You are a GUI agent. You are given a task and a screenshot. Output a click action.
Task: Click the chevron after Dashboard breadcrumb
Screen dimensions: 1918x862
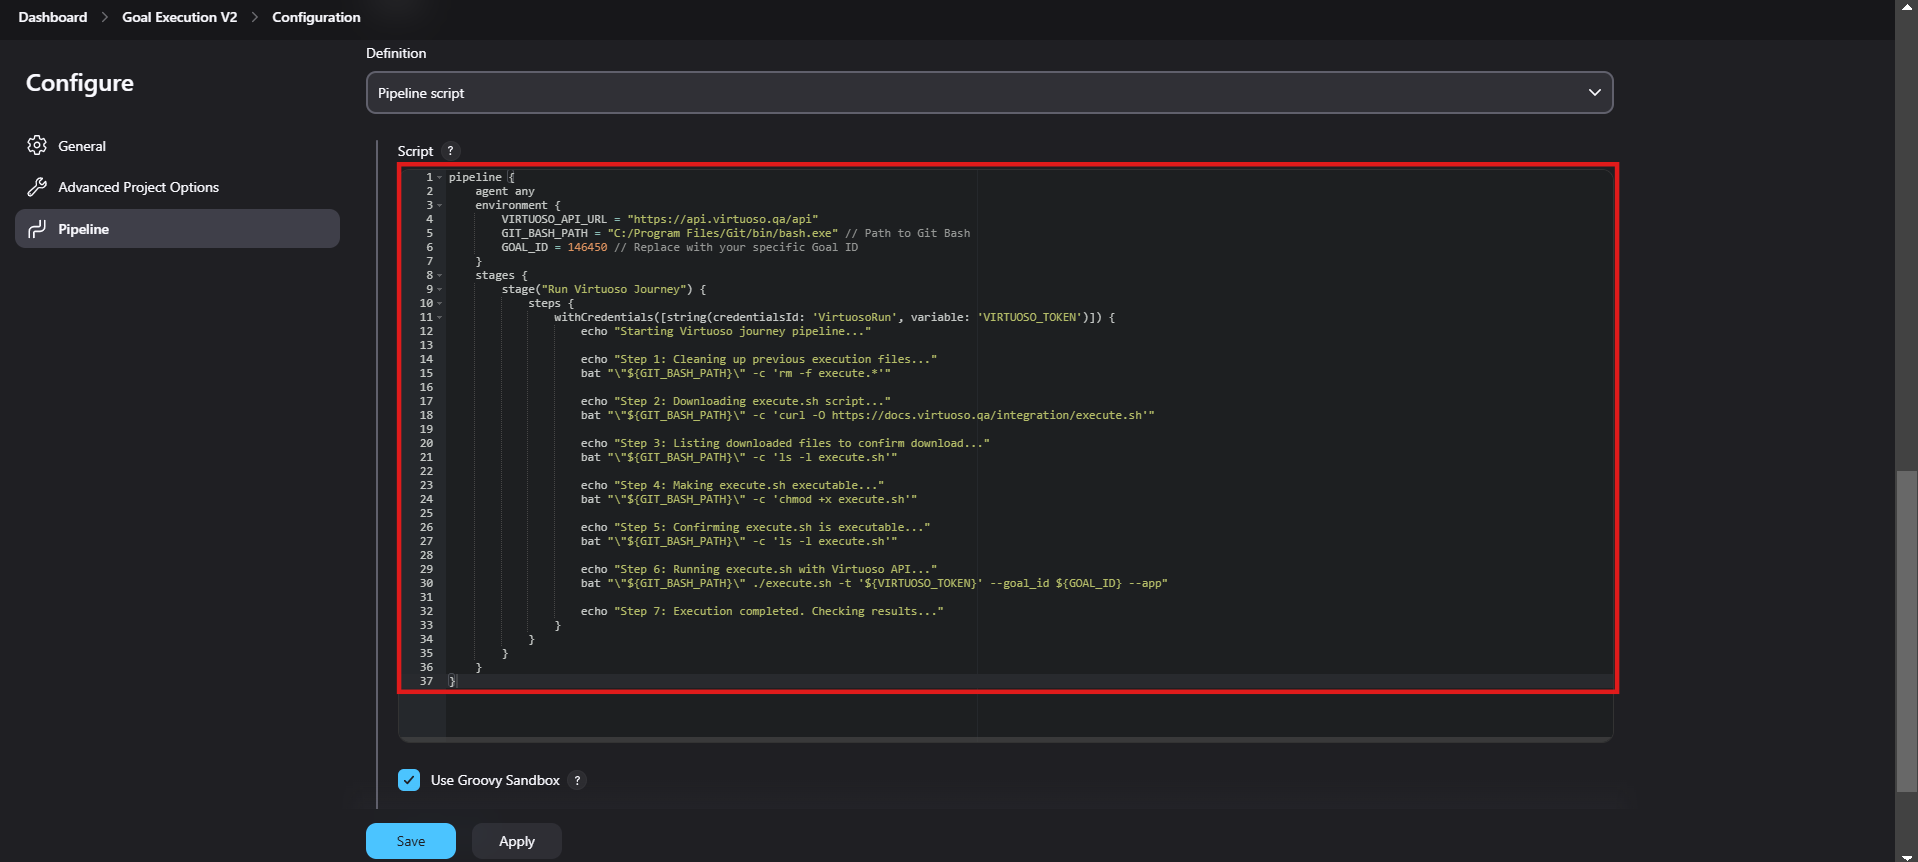click(105, 17)
